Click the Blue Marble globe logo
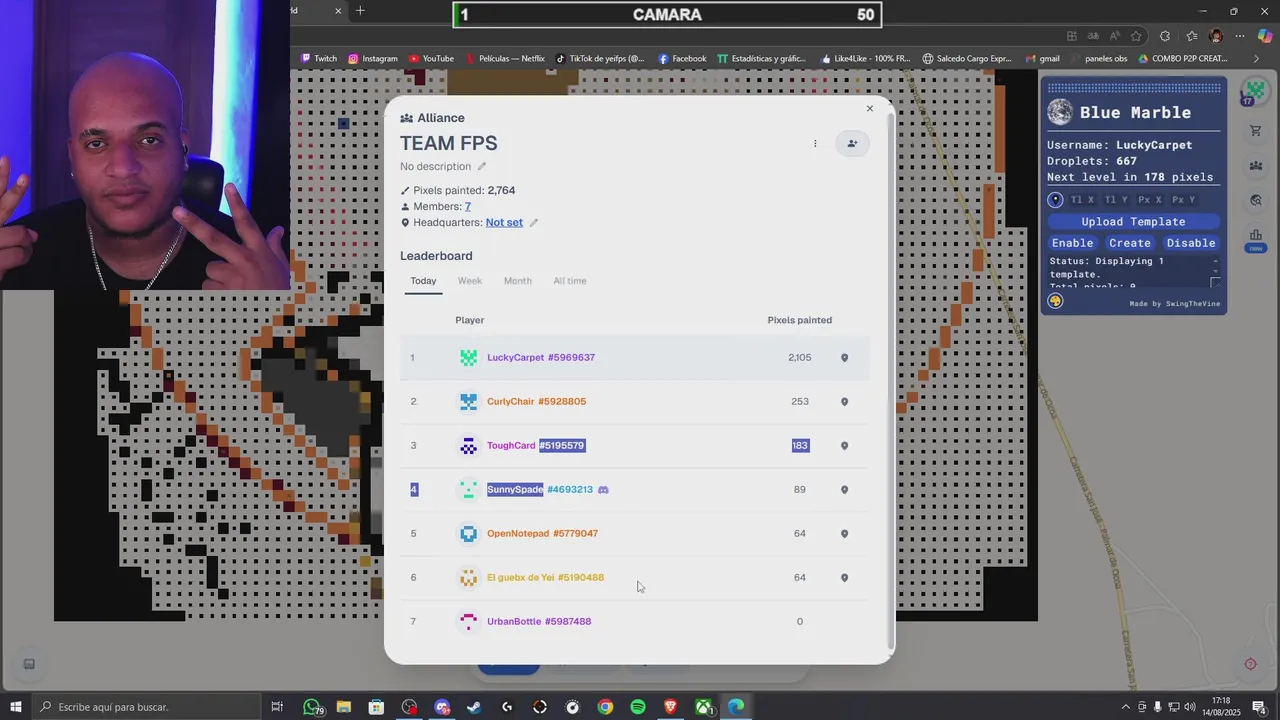1280x720 pixels. tap(1060, 112)
